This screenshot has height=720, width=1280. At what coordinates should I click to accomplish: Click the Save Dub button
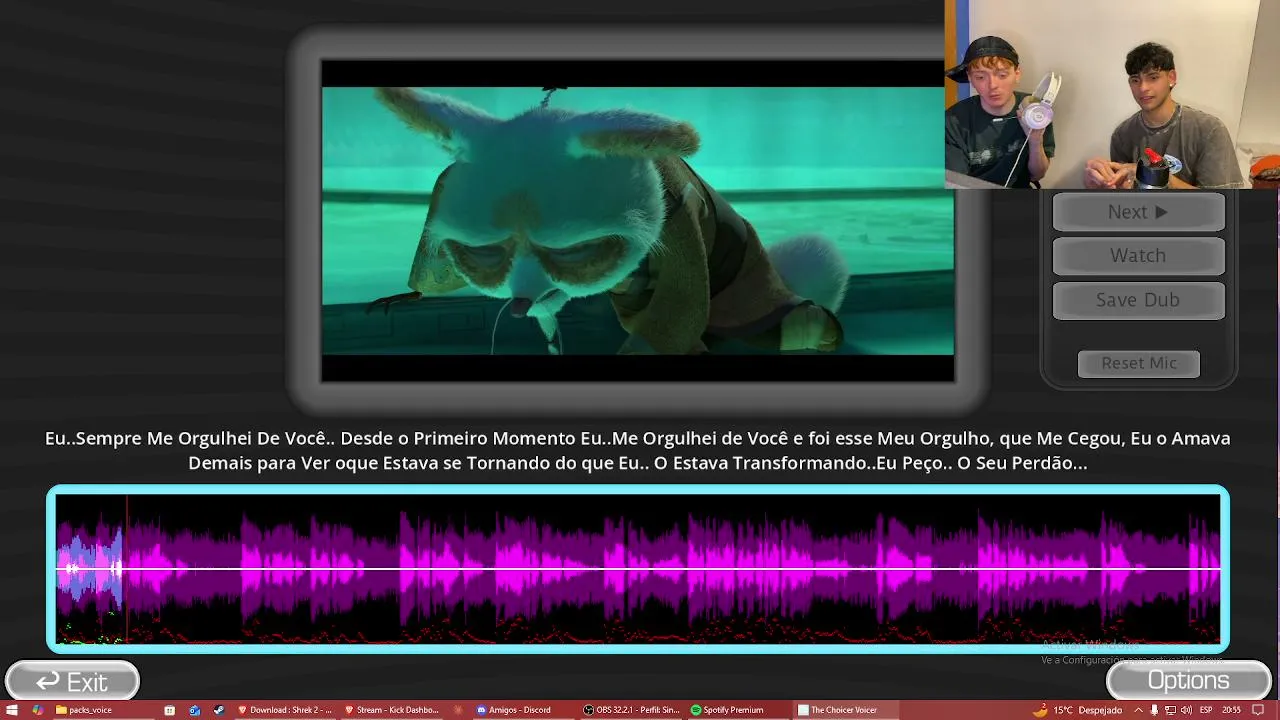tap(1138, 300)
